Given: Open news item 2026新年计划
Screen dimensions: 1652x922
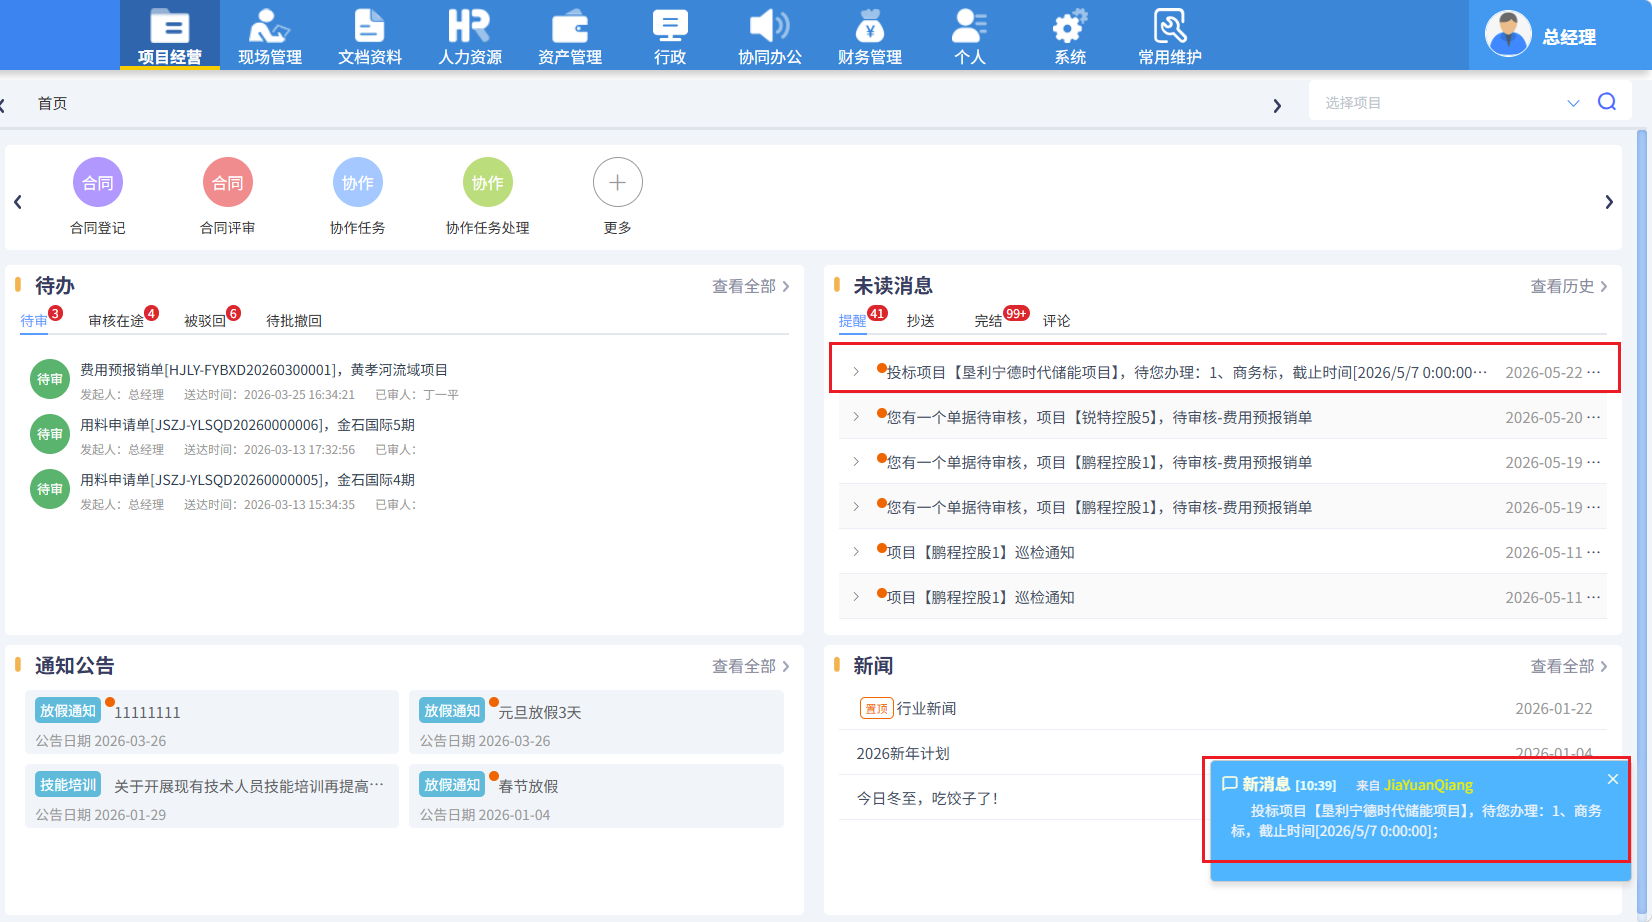Looking at the screenshot, I should tap(903, 754).
